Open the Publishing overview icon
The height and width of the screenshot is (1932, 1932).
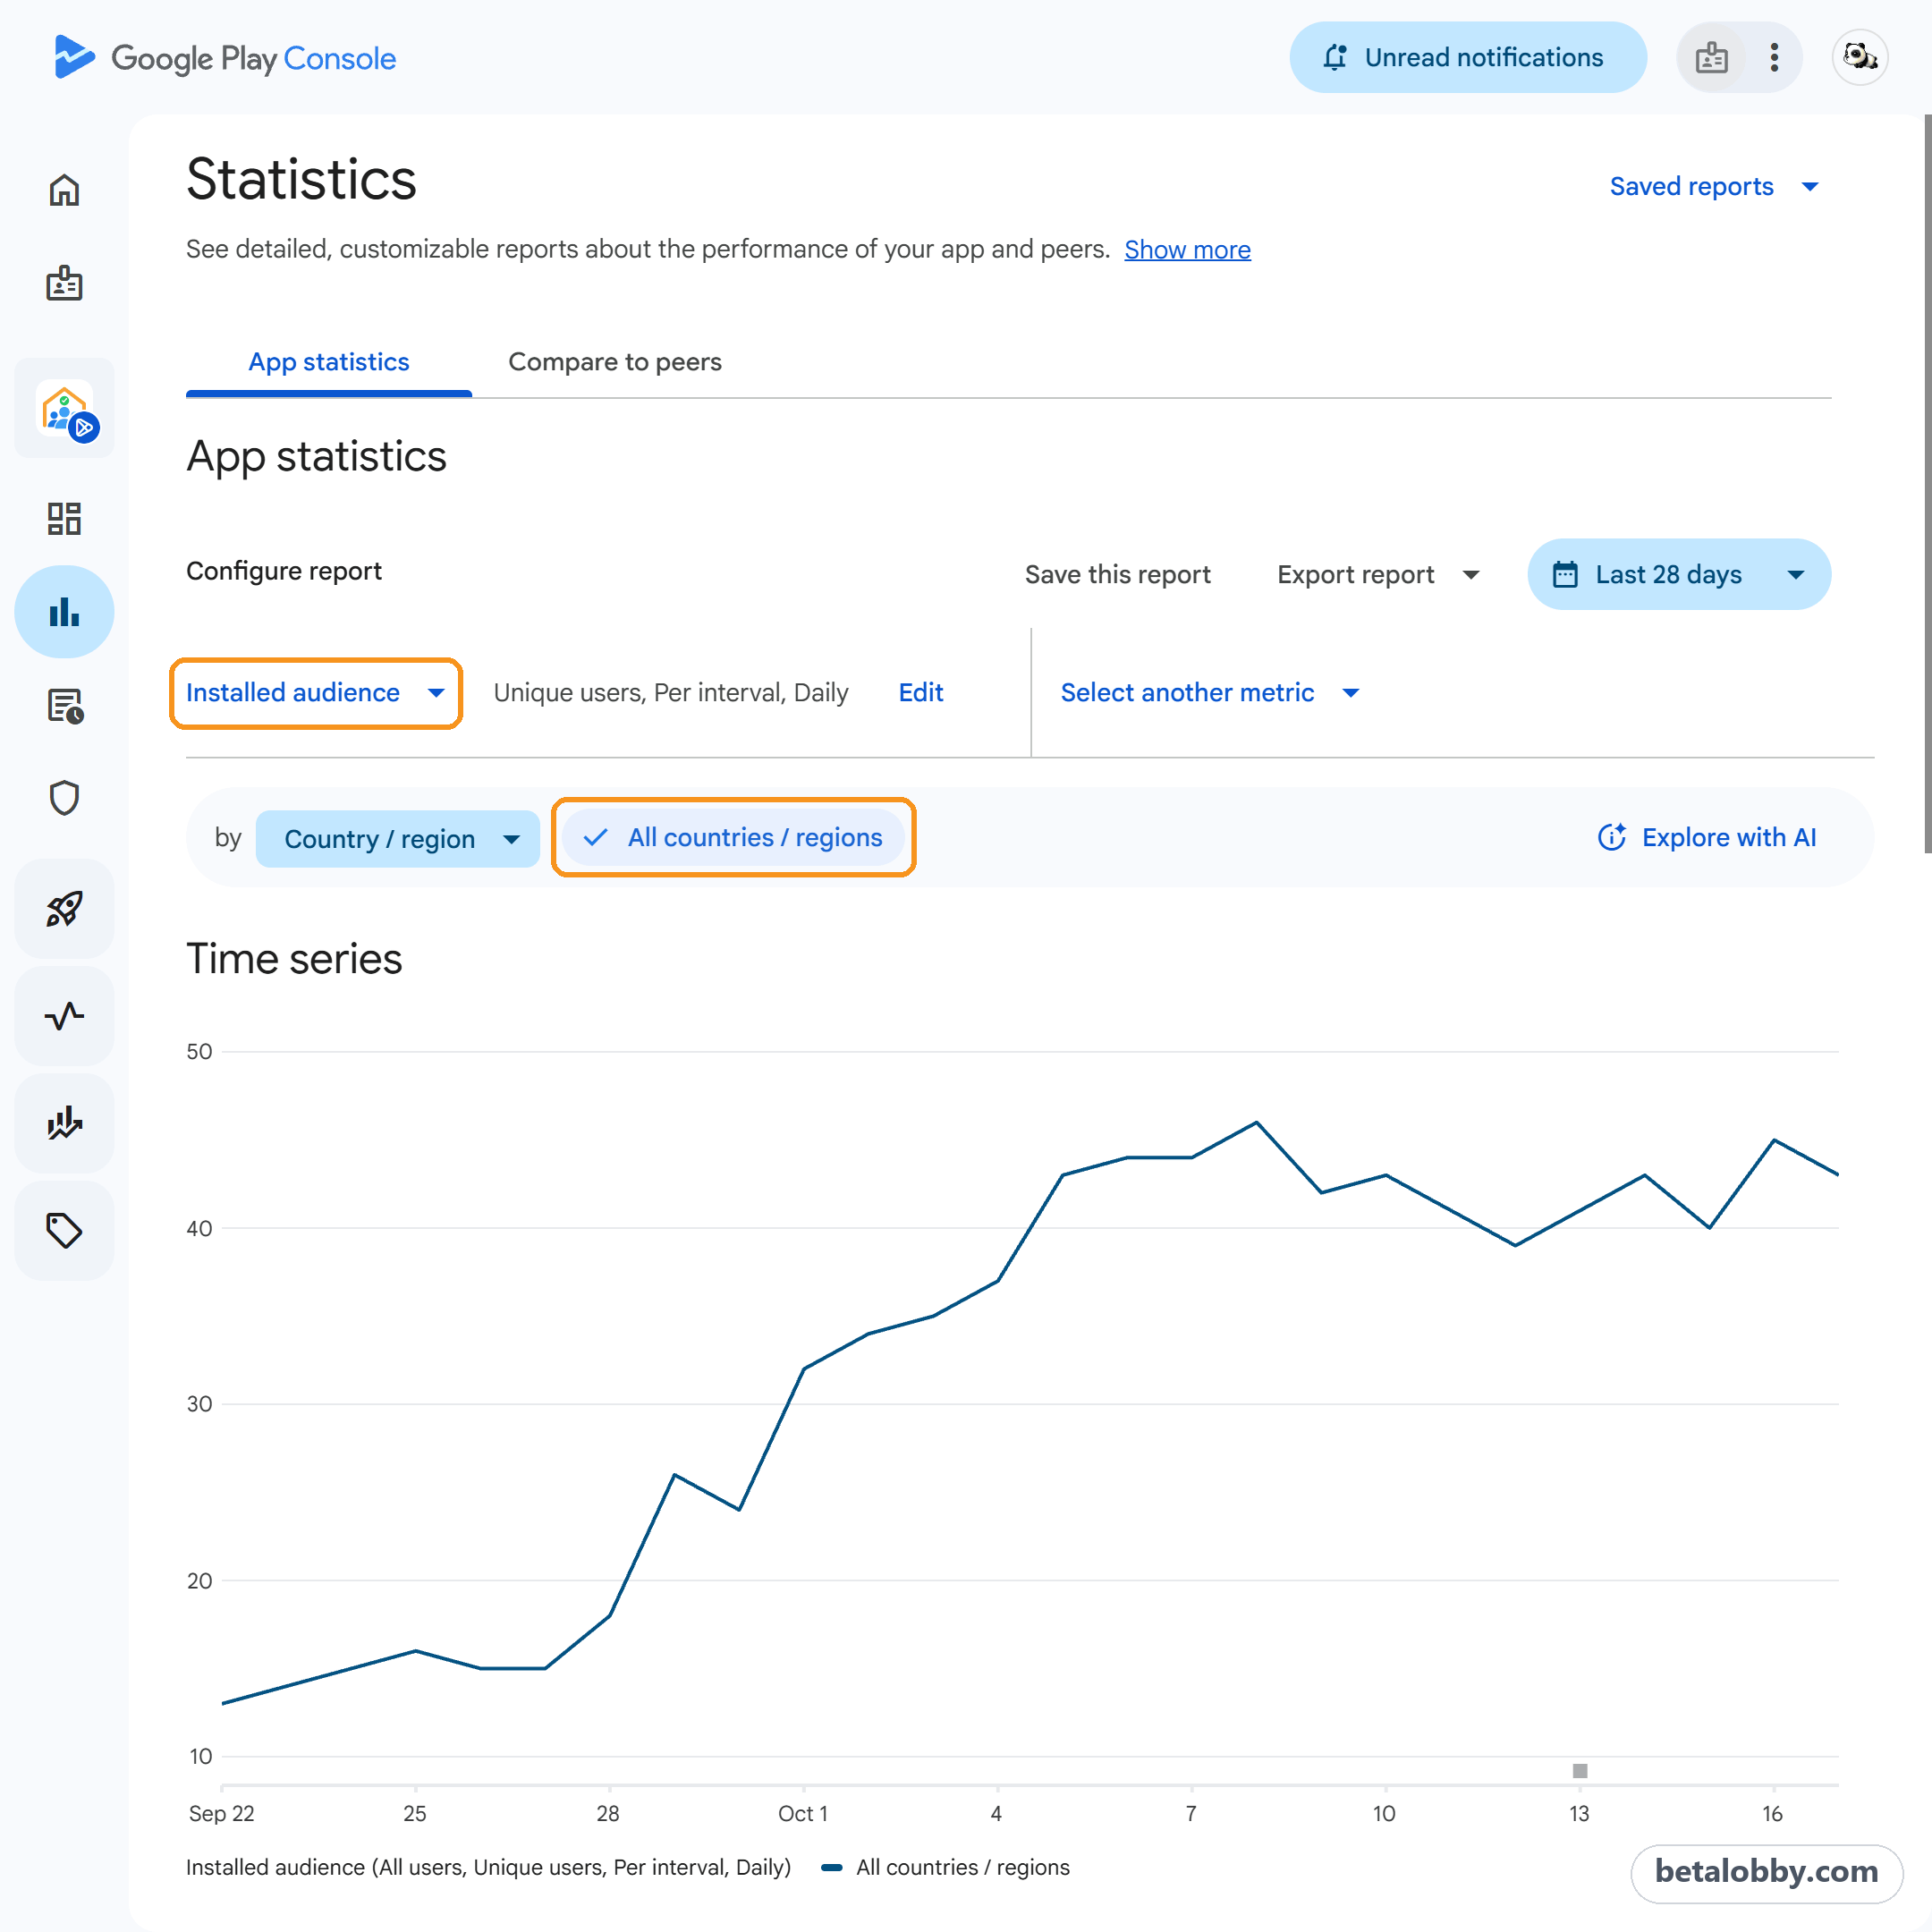tap(64, 705)
